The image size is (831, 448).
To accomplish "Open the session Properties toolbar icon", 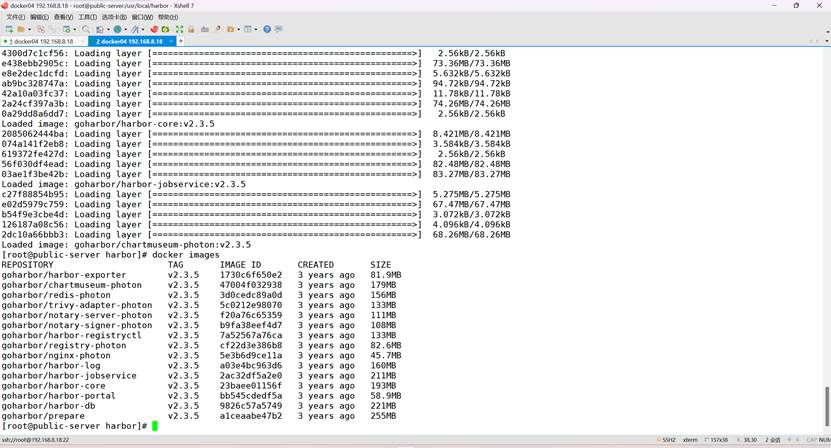I will [66, 29].
